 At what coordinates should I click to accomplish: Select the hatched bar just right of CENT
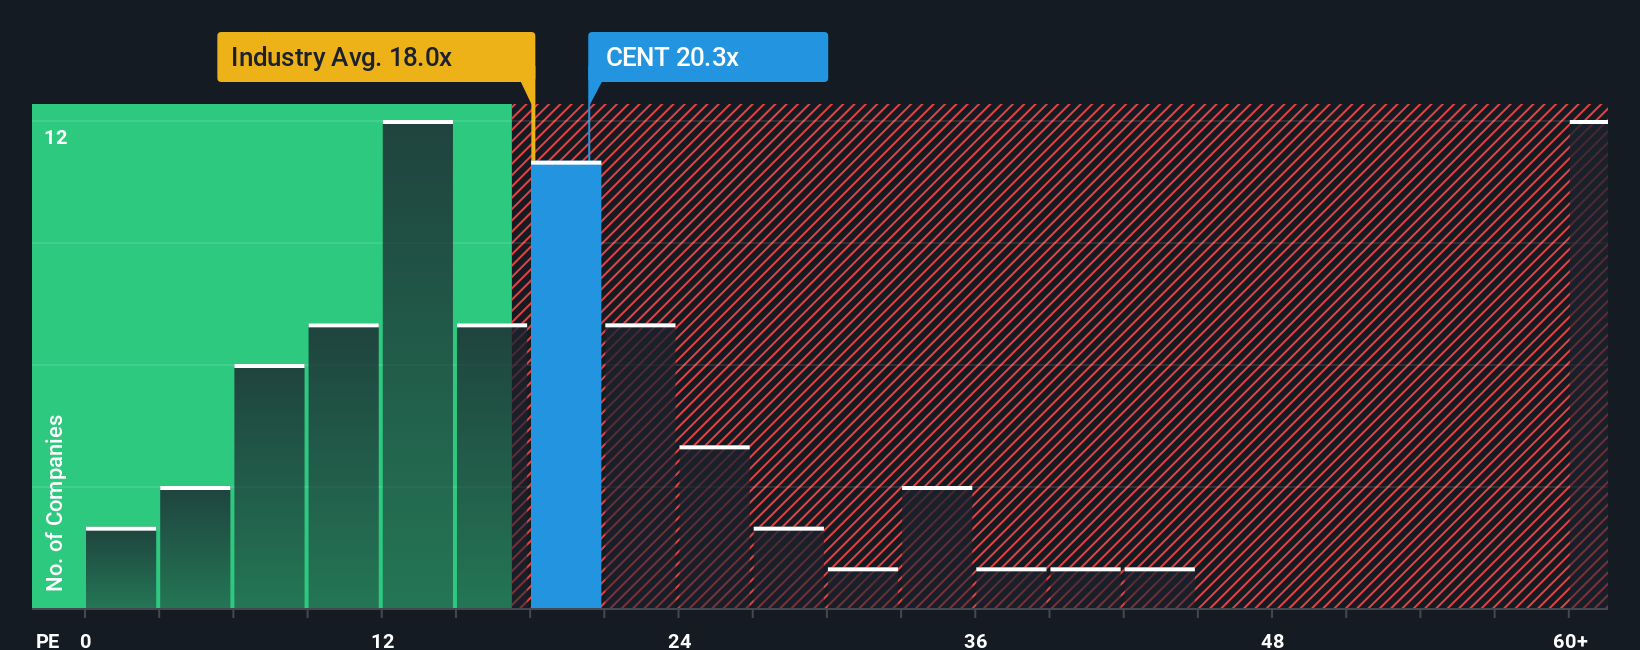pyautogui.click(x=640, y=466)
